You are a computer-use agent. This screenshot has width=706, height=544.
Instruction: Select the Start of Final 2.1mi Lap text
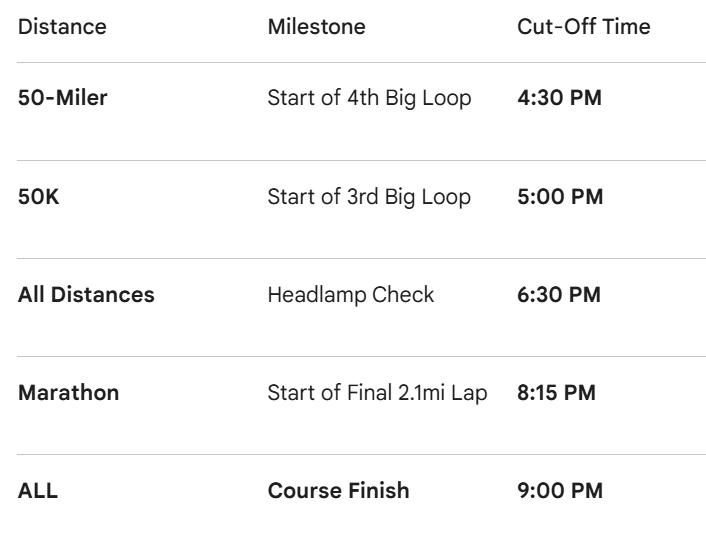coord(377,393)
